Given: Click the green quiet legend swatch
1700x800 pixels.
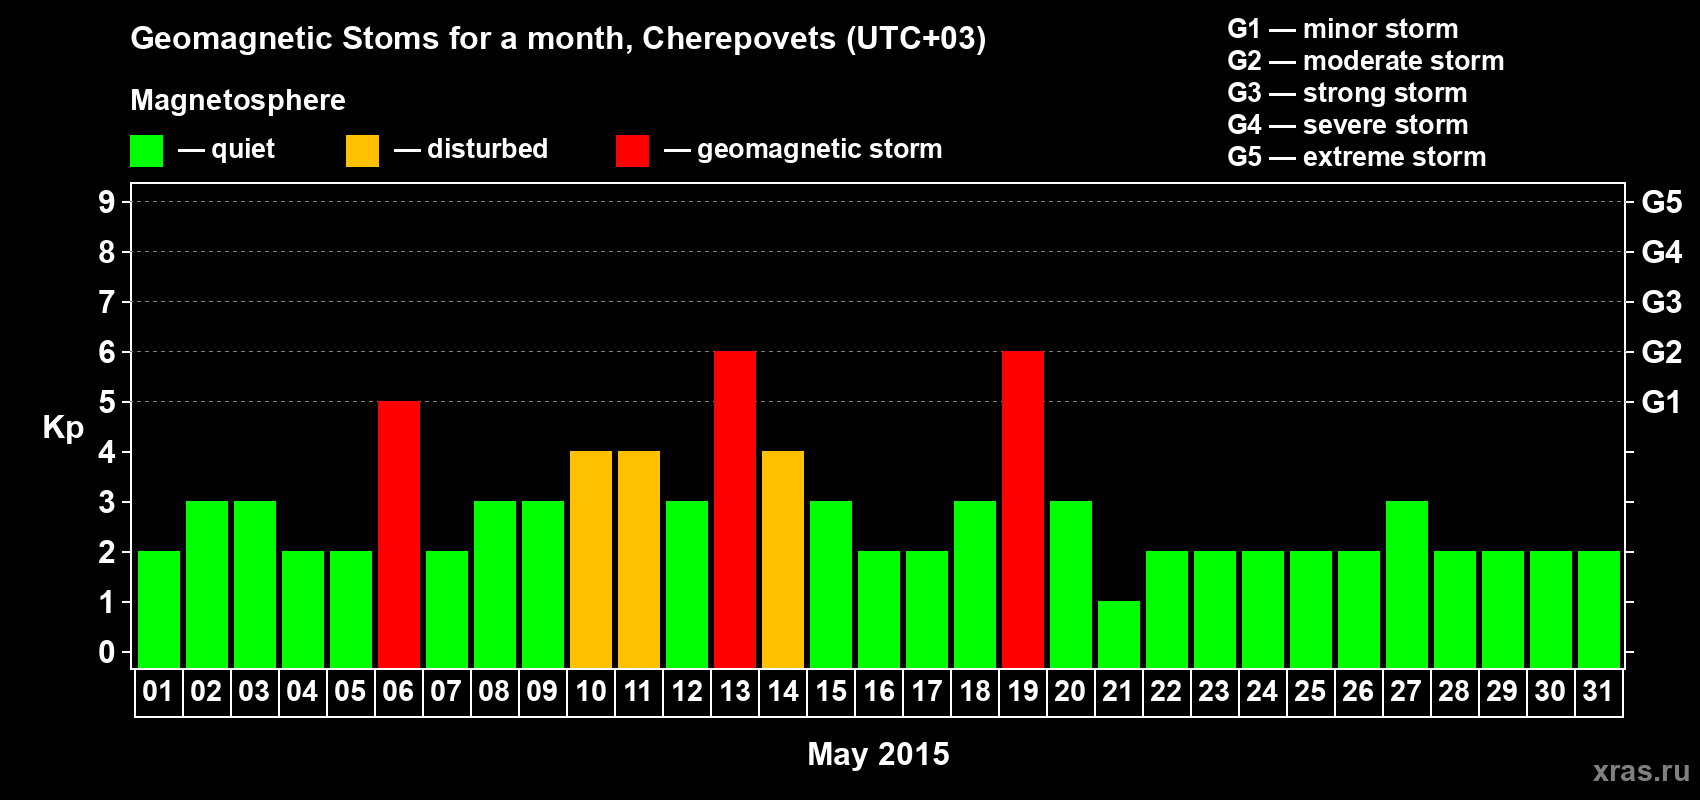Looking at the screenshot, I should 147,151.
